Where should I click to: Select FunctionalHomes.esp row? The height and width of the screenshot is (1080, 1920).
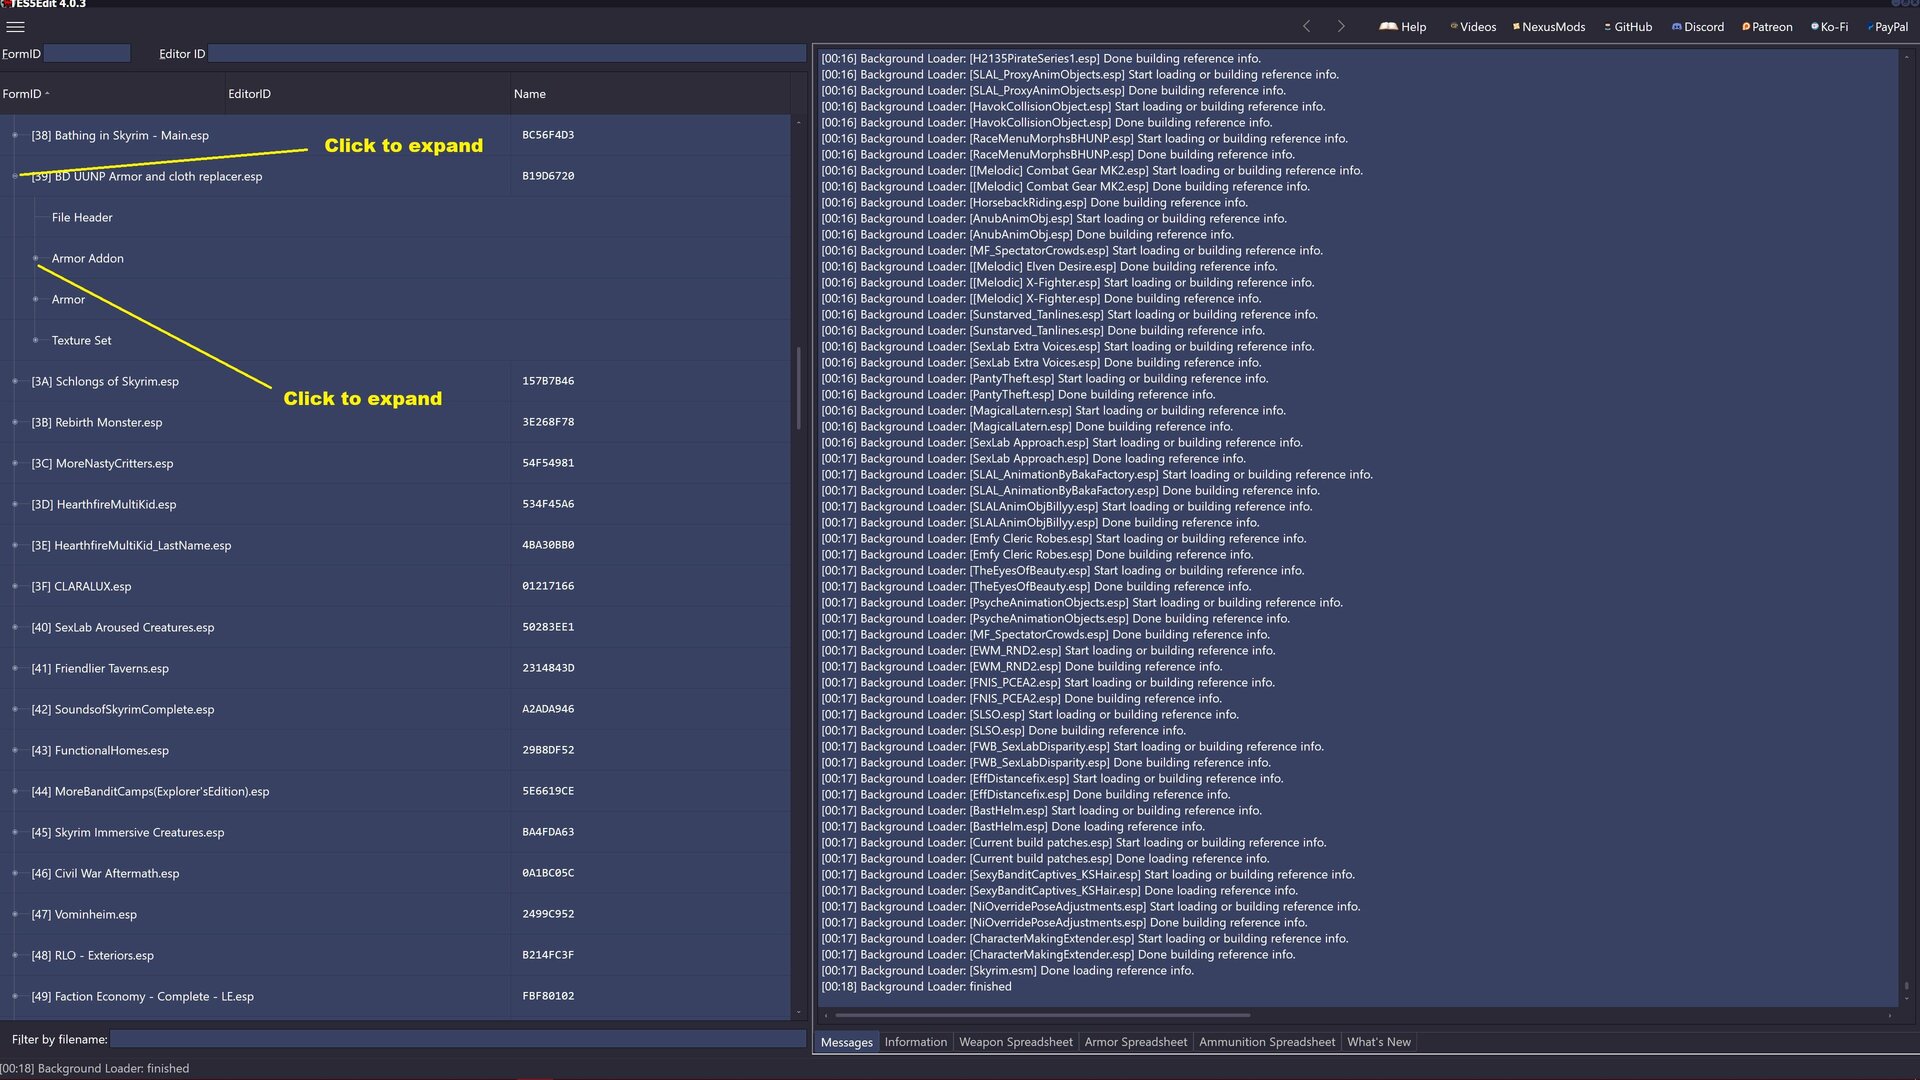tap(395, 750)
